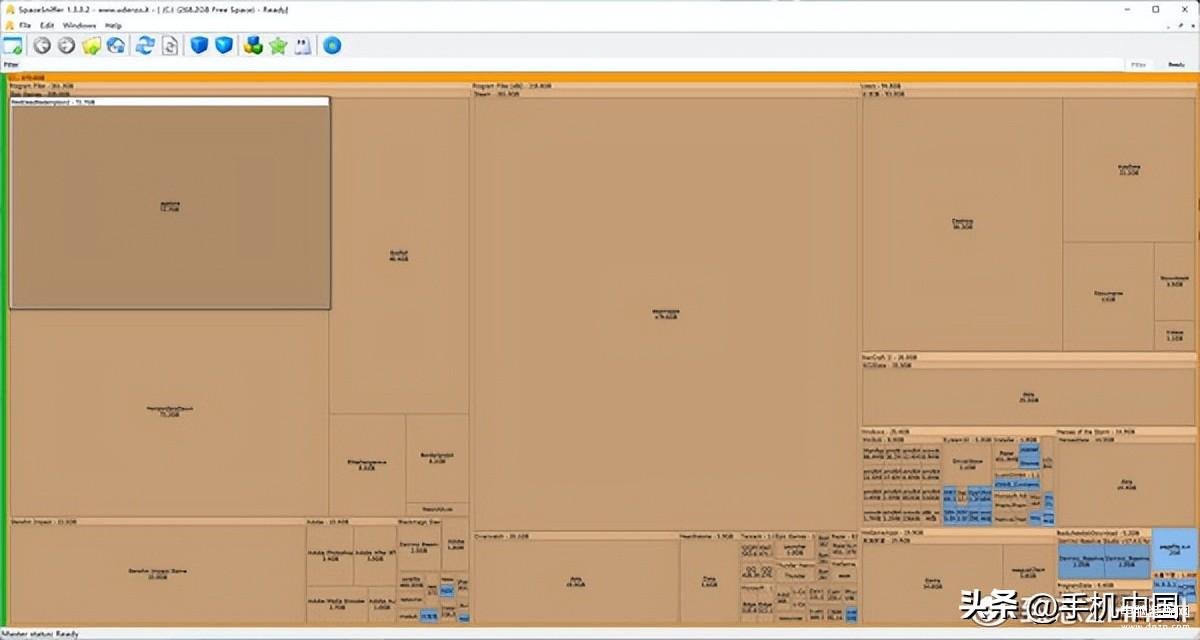Click the green star tag icon
1200x640 pixels.
(278, 45)
